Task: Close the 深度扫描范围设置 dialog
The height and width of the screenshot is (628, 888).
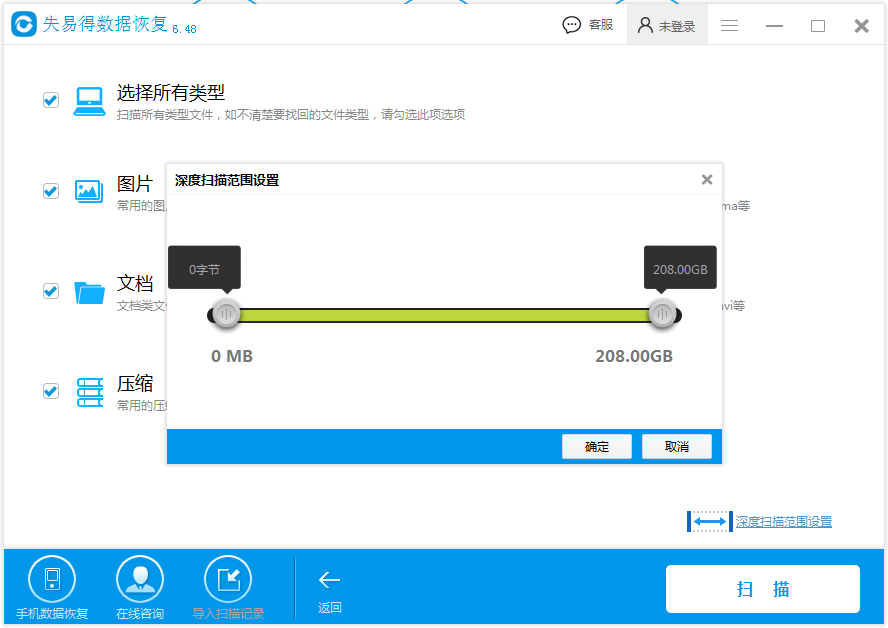Action: click(x=707, y=180)
